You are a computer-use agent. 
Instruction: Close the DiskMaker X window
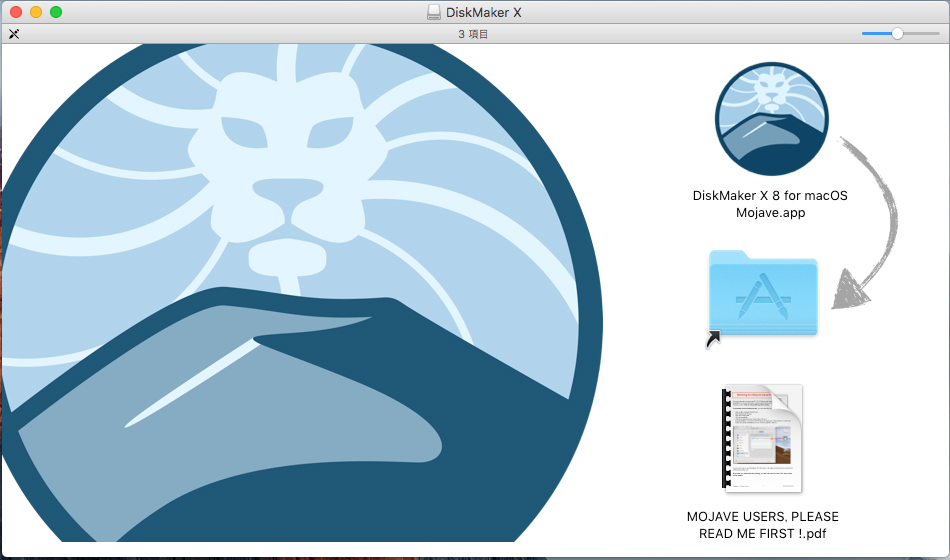(x=16, y=12)
